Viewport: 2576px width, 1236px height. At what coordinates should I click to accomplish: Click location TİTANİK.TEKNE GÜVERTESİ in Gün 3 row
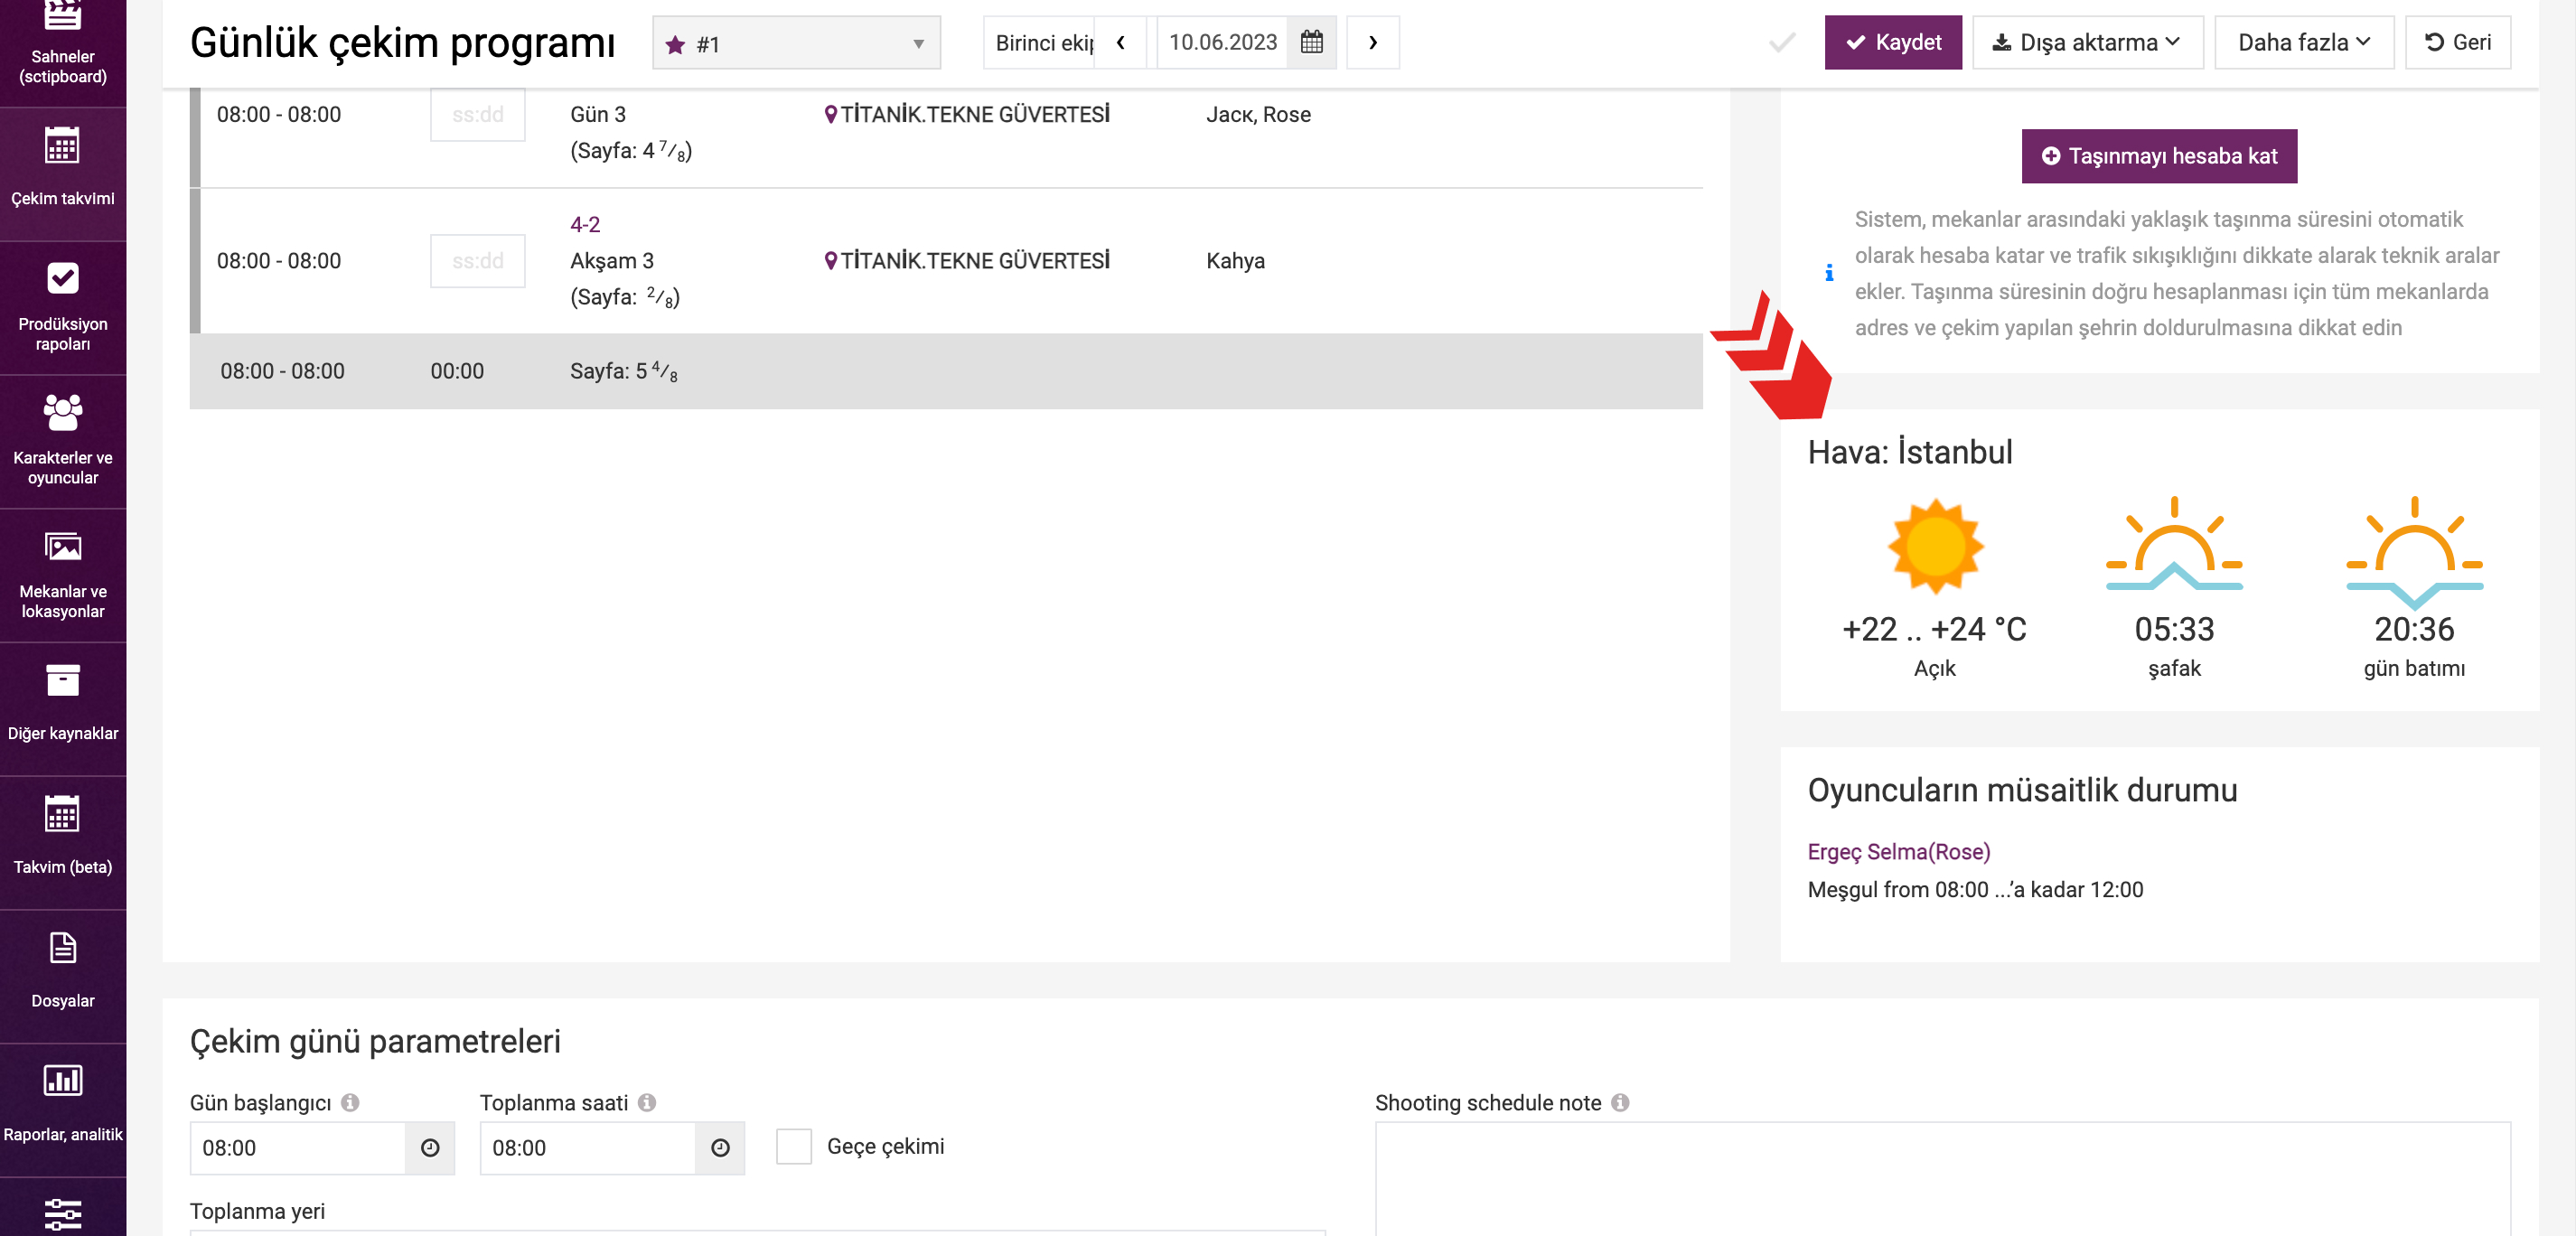(975, 114)
